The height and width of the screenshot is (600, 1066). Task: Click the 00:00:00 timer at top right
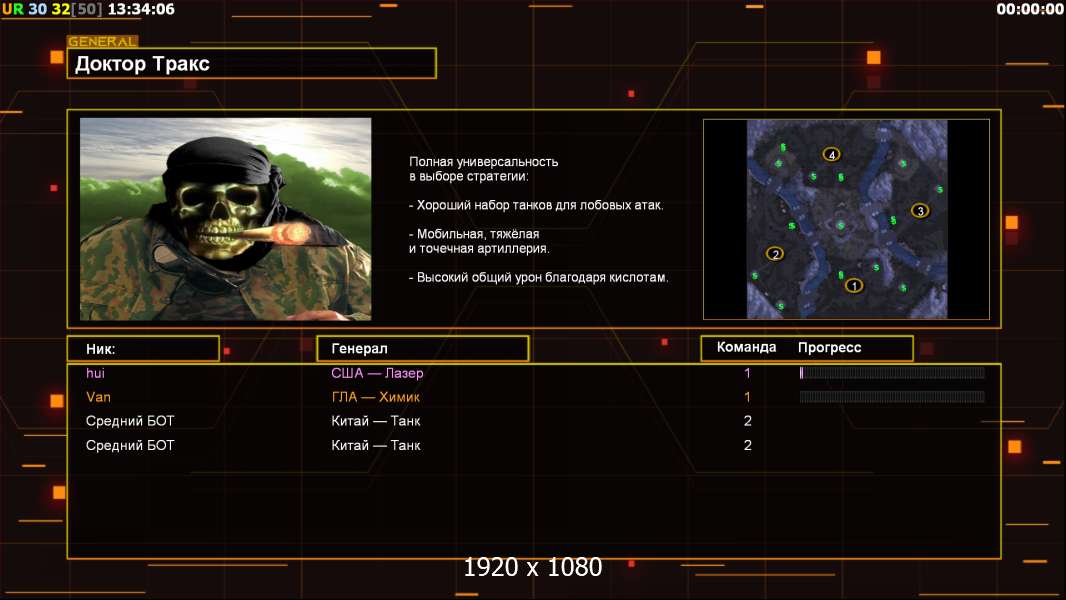1030,9
